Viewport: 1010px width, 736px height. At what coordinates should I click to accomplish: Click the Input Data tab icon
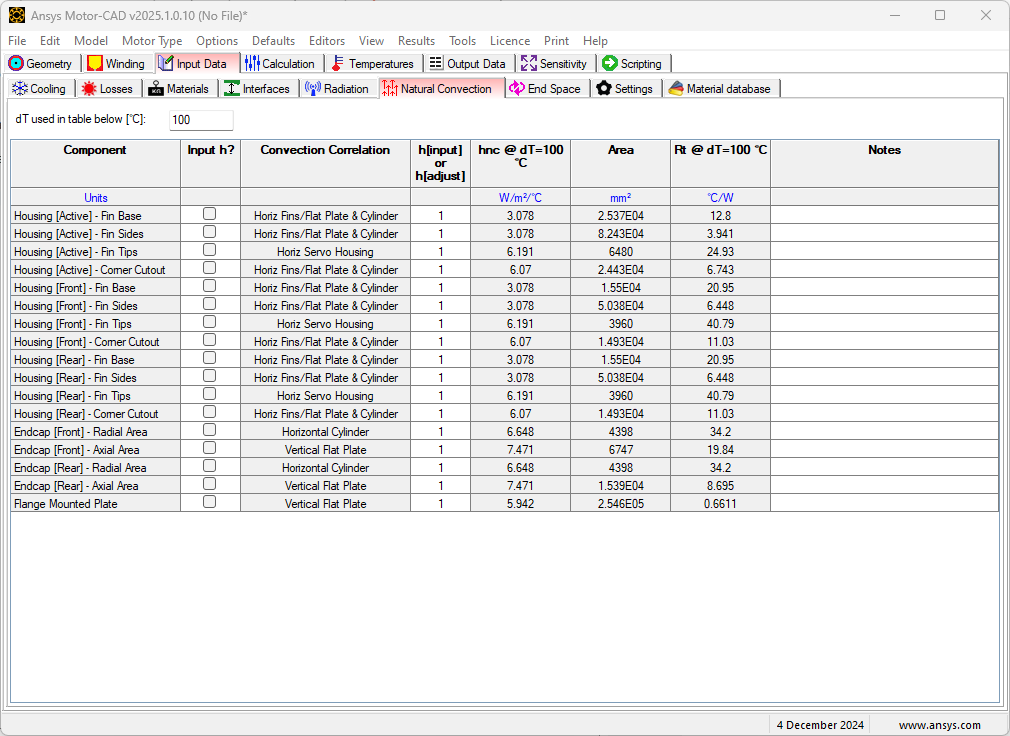tap(166, 63)
